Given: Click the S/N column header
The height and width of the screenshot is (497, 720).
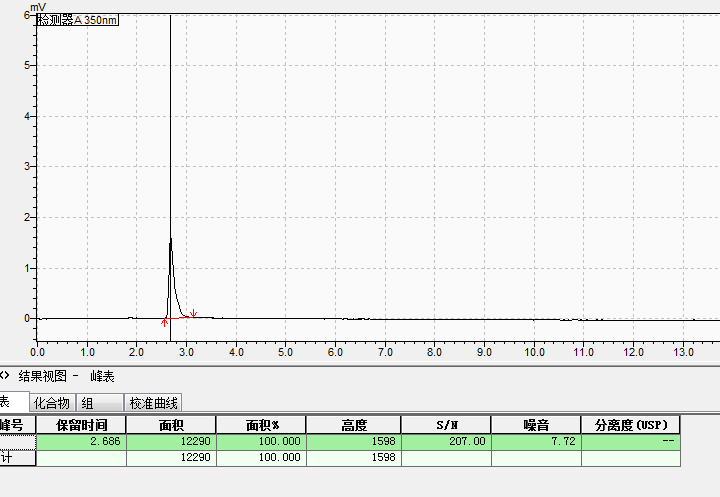Looking at the screenshot, I should [x=446, y=425].
